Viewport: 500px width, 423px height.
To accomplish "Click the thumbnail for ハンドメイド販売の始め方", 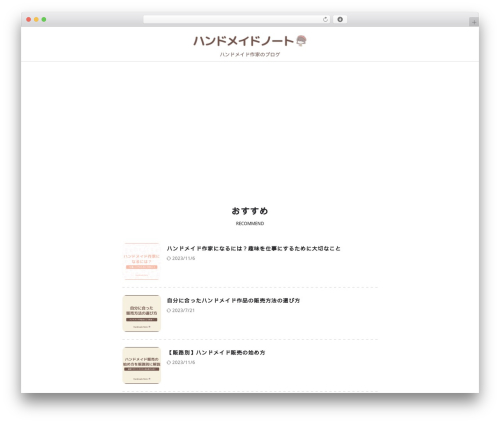I will [x=142, y=365].
